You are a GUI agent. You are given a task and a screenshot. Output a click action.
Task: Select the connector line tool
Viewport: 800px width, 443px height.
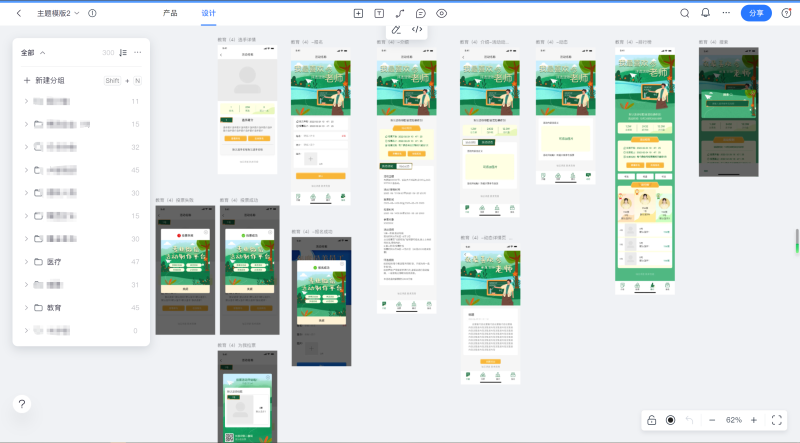(400, 13)
